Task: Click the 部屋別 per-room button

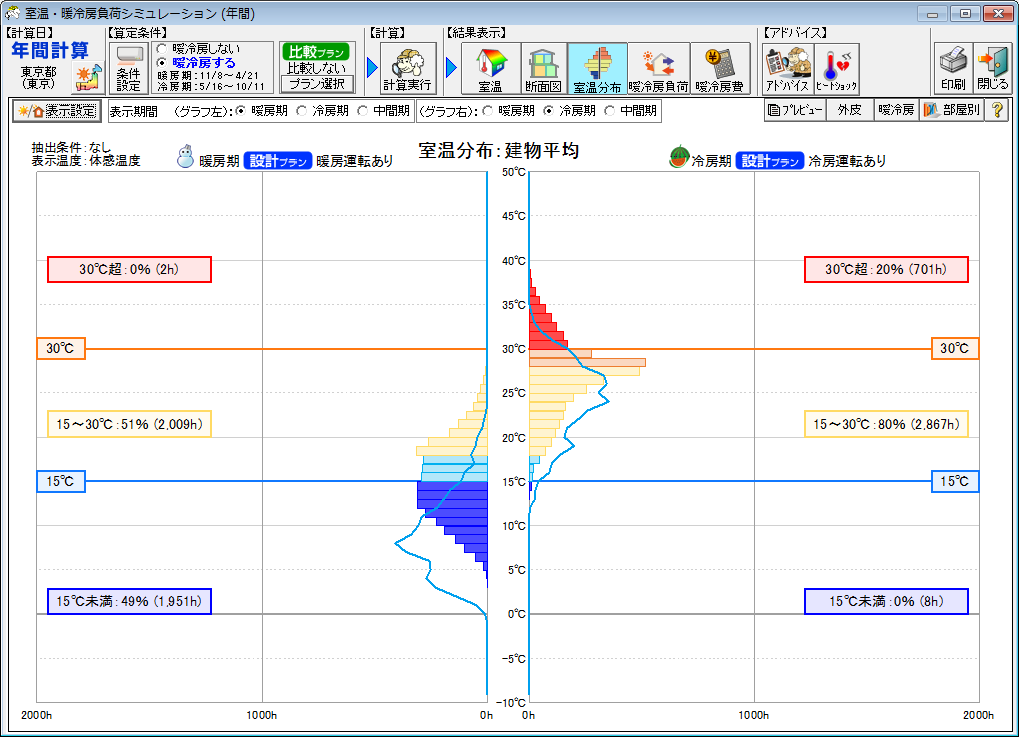Action: [x=952, y=110]
